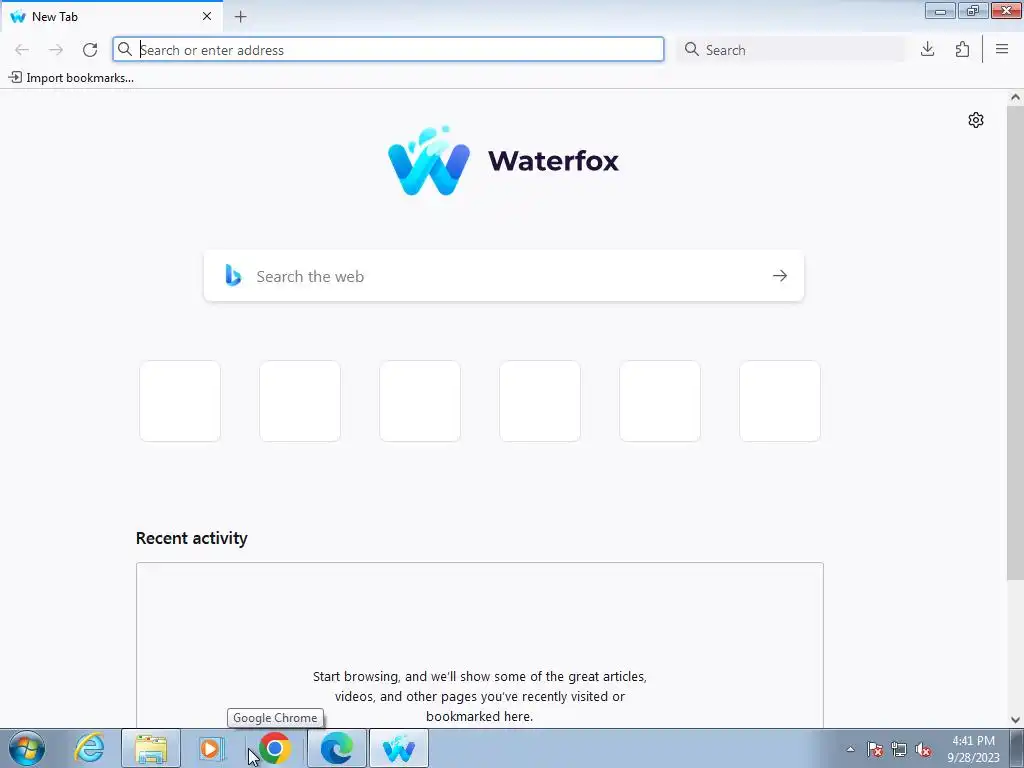Screen dimensions: 1024x768
Task: Select the New Tab tab
Action: [111, 16]
